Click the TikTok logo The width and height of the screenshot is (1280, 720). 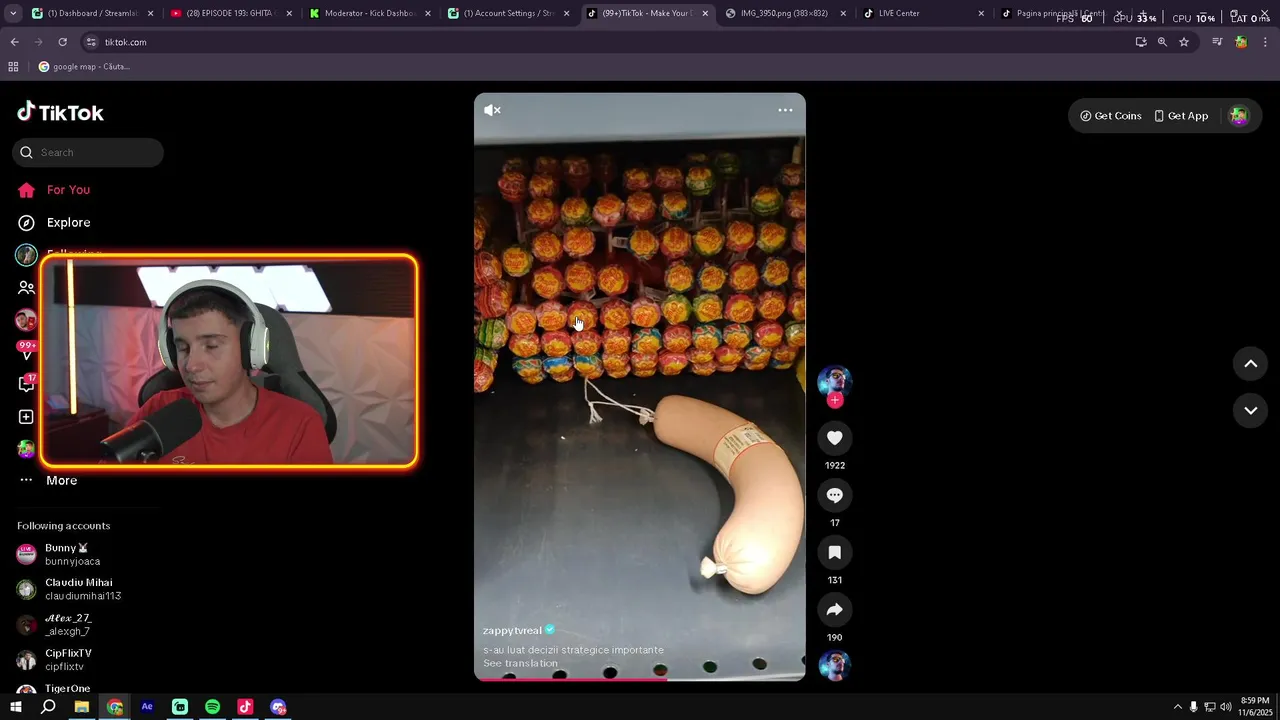(60, 112)
